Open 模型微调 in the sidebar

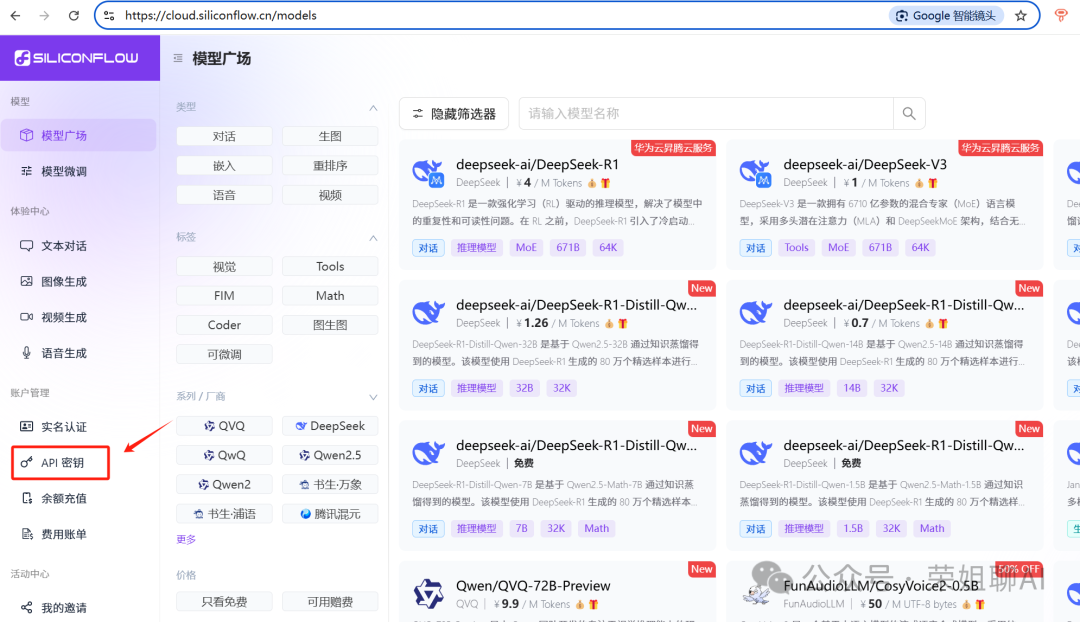click(79, 171)
